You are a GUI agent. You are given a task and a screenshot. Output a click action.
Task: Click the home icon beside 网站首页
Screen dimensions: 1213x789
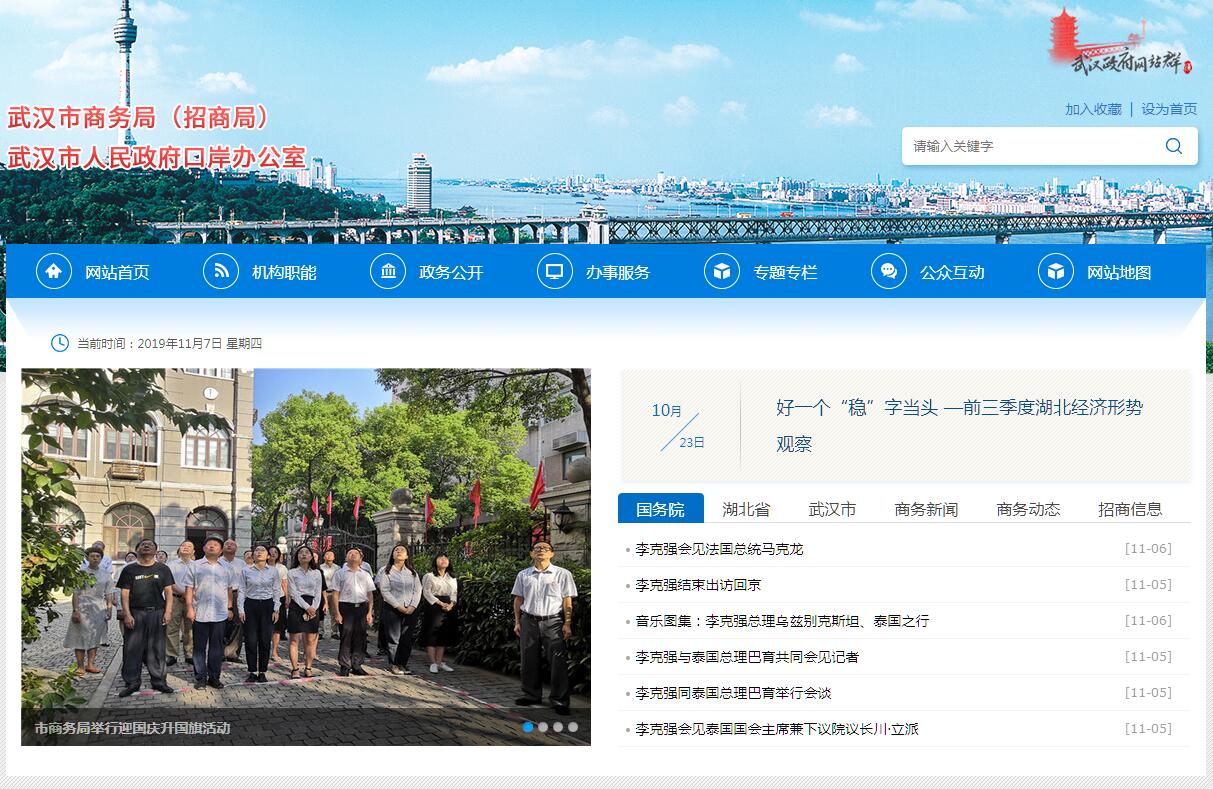click(x=54, y=271)
